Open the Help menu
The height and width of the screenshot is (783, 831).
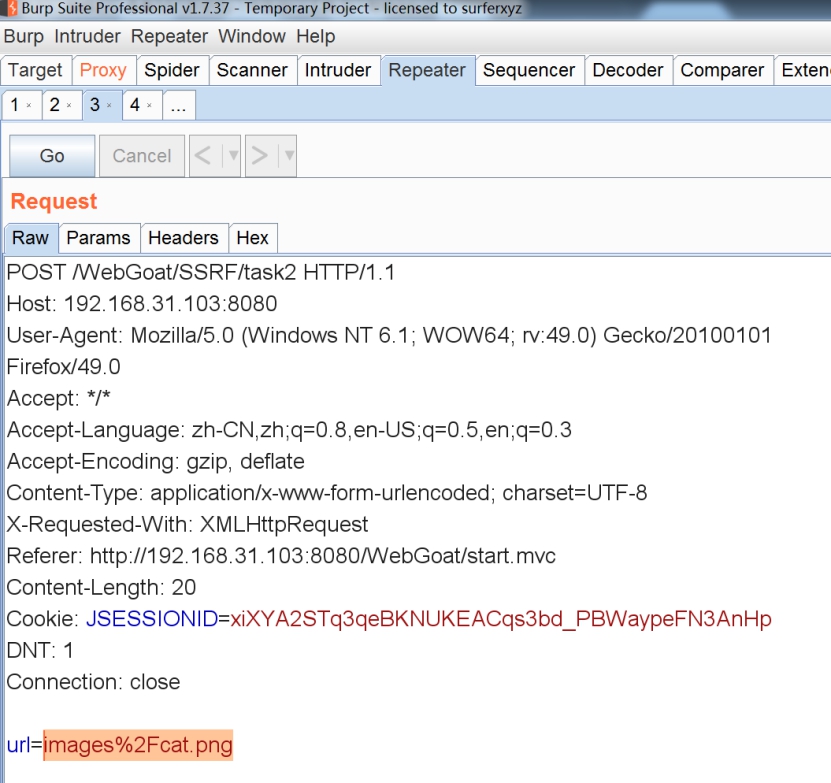(316, 36)
